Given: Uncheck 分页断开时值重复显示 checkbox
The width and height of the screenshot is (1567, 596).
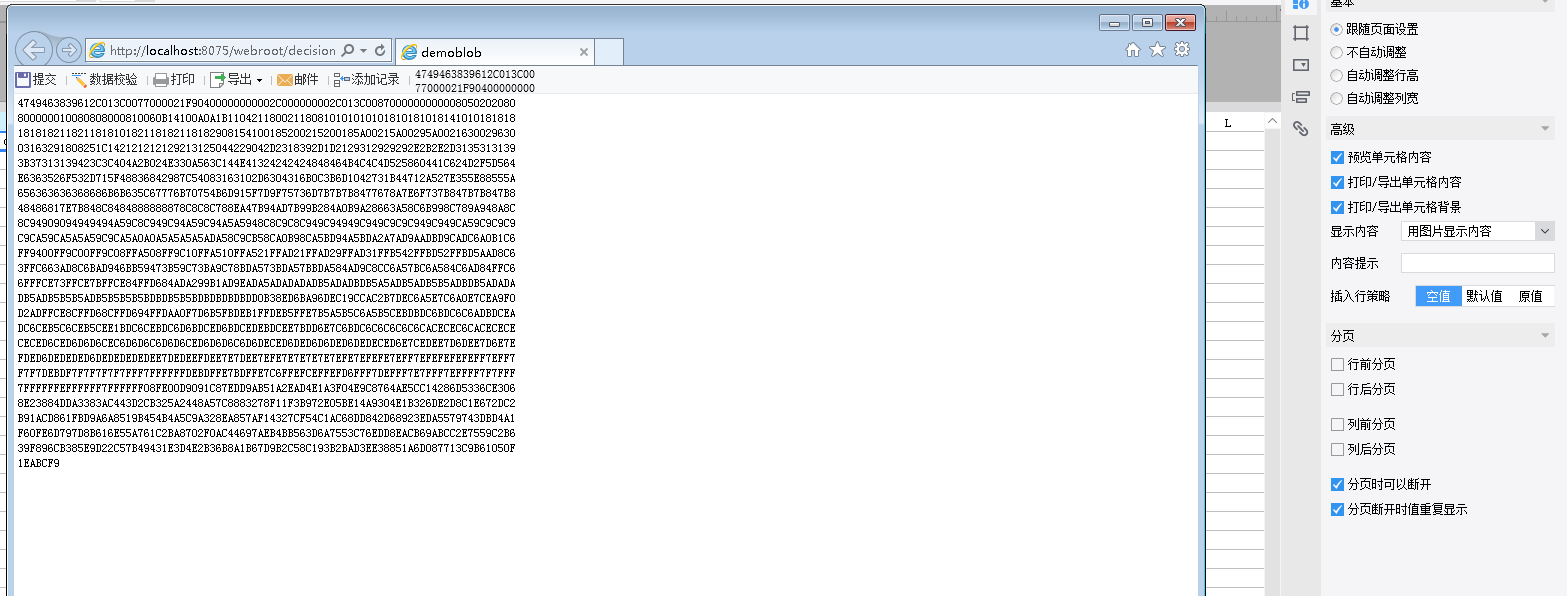Looking at the screenshot, I should click(x=1338, y=509).
